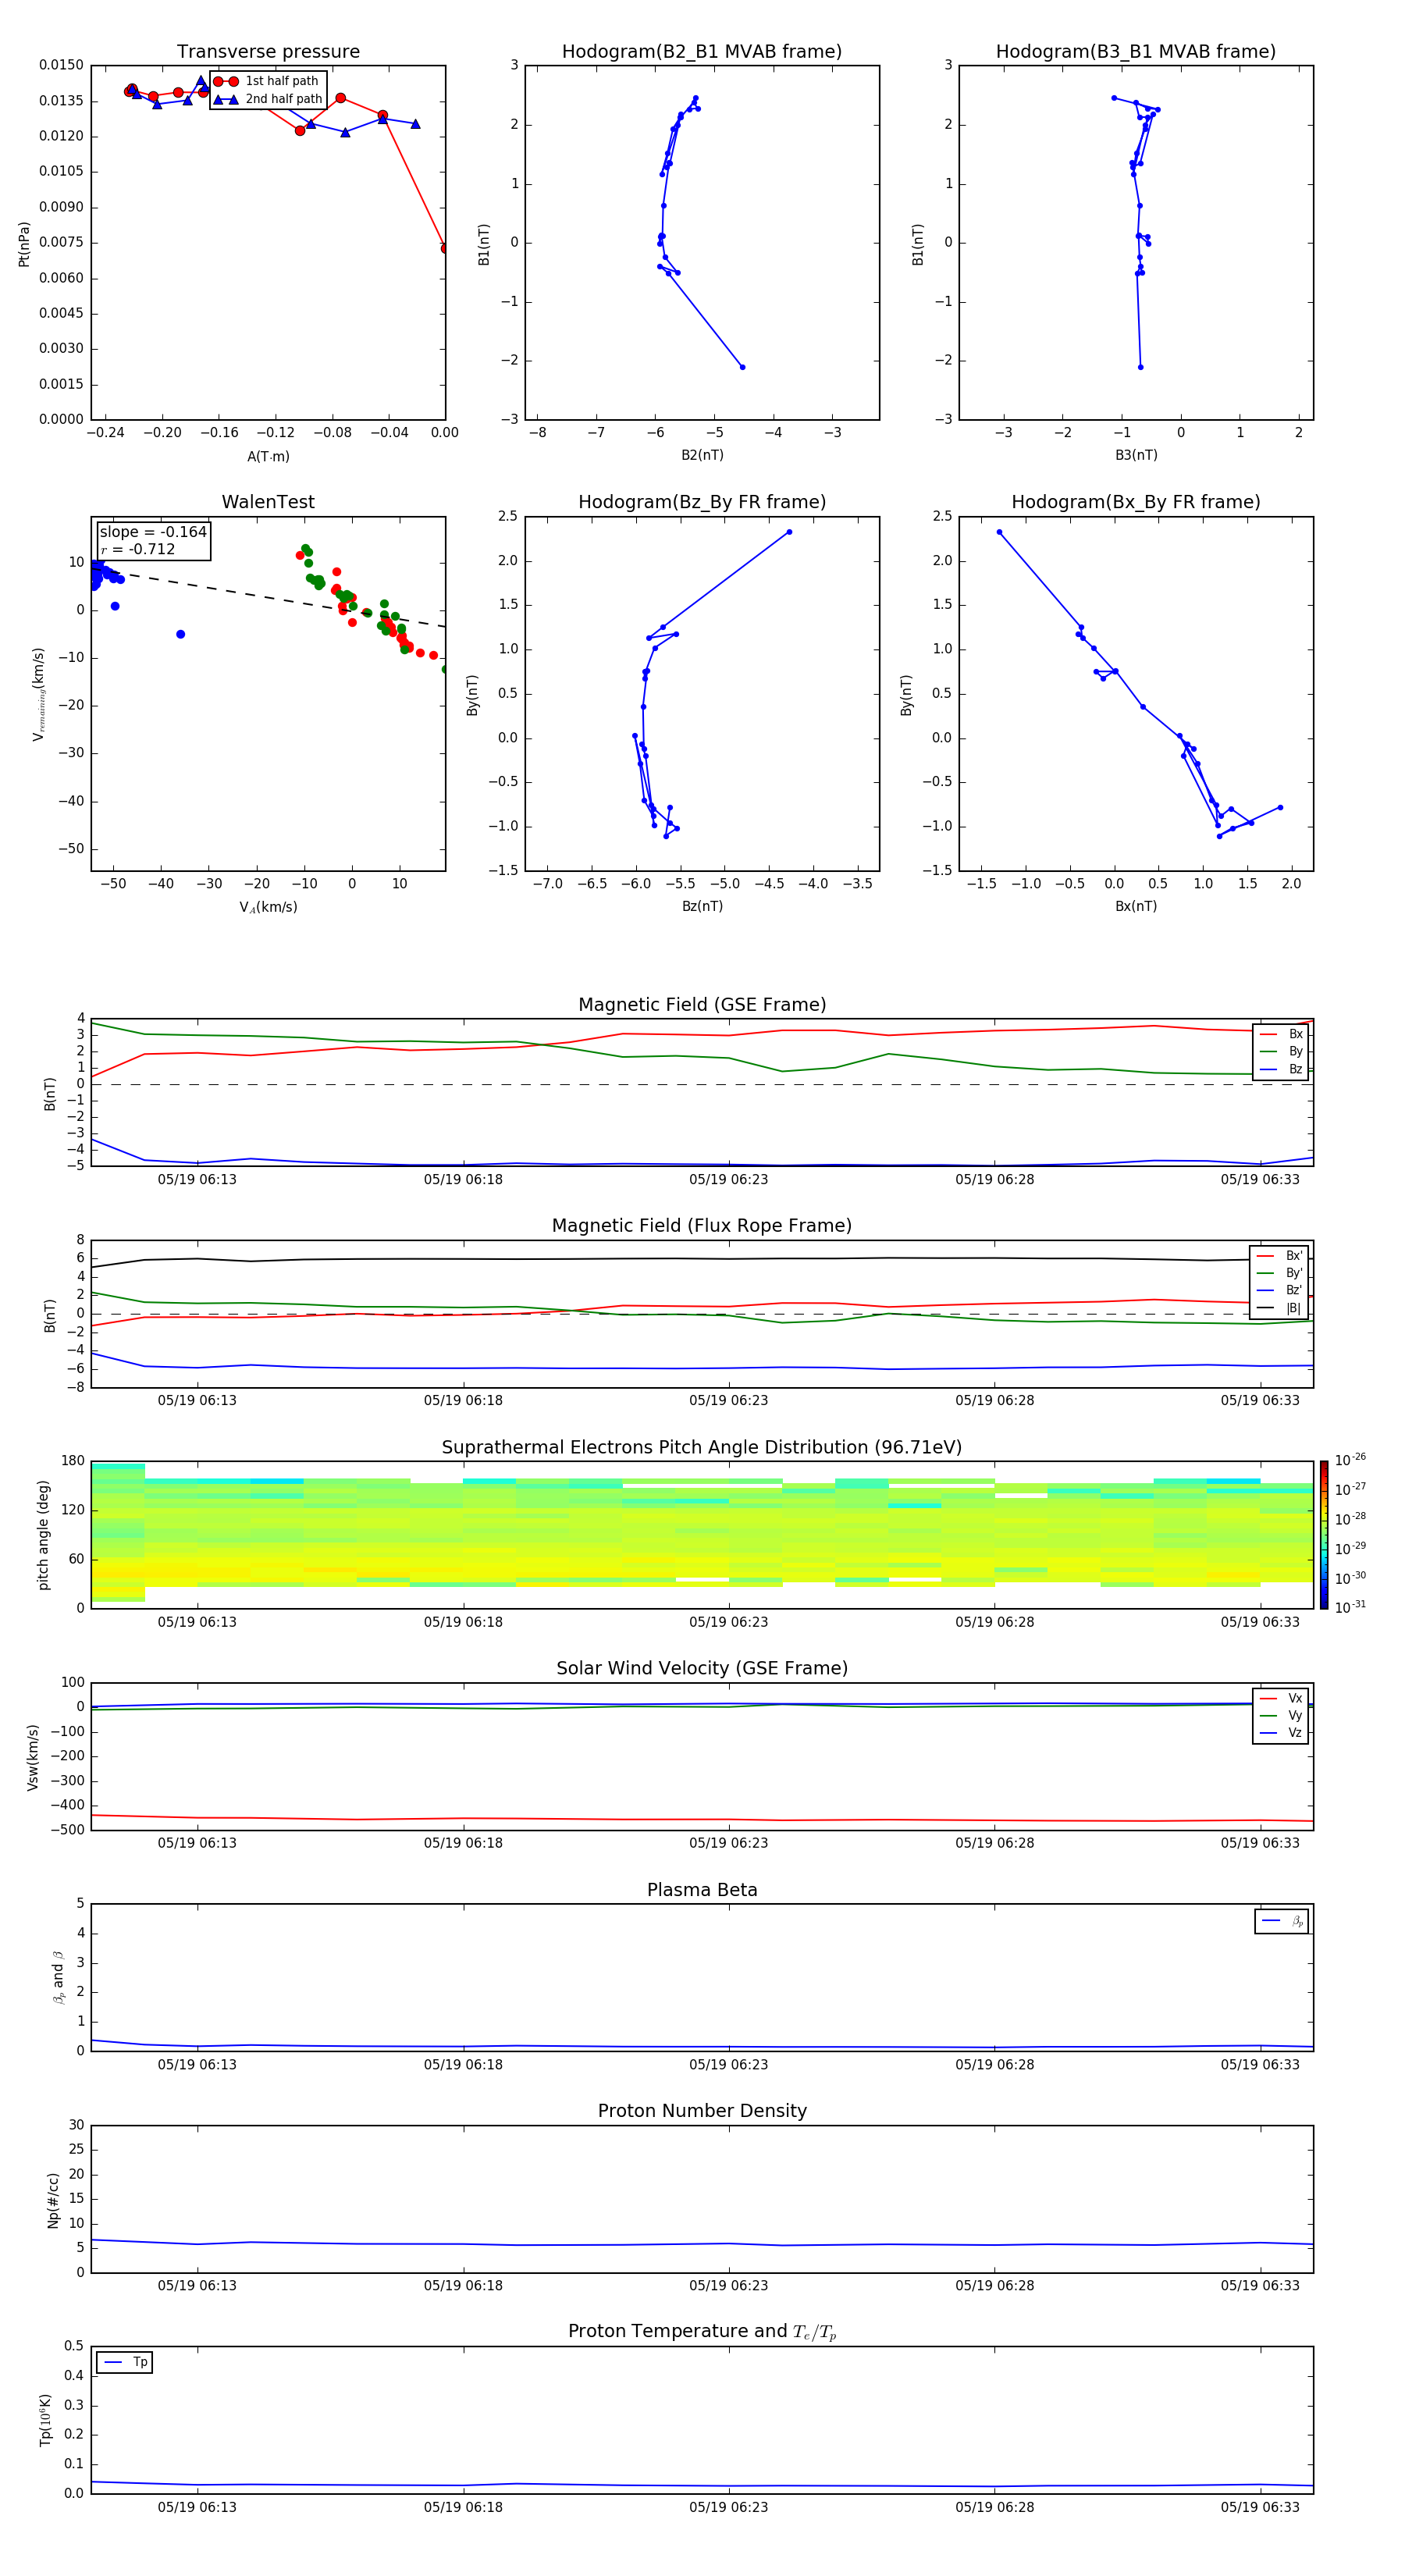Image resolution: width=1405 pixels, height=2576 pixels.
Task: Click the "Magnetic Field (GSE Frame)" title
Action: pos(702,1004)
